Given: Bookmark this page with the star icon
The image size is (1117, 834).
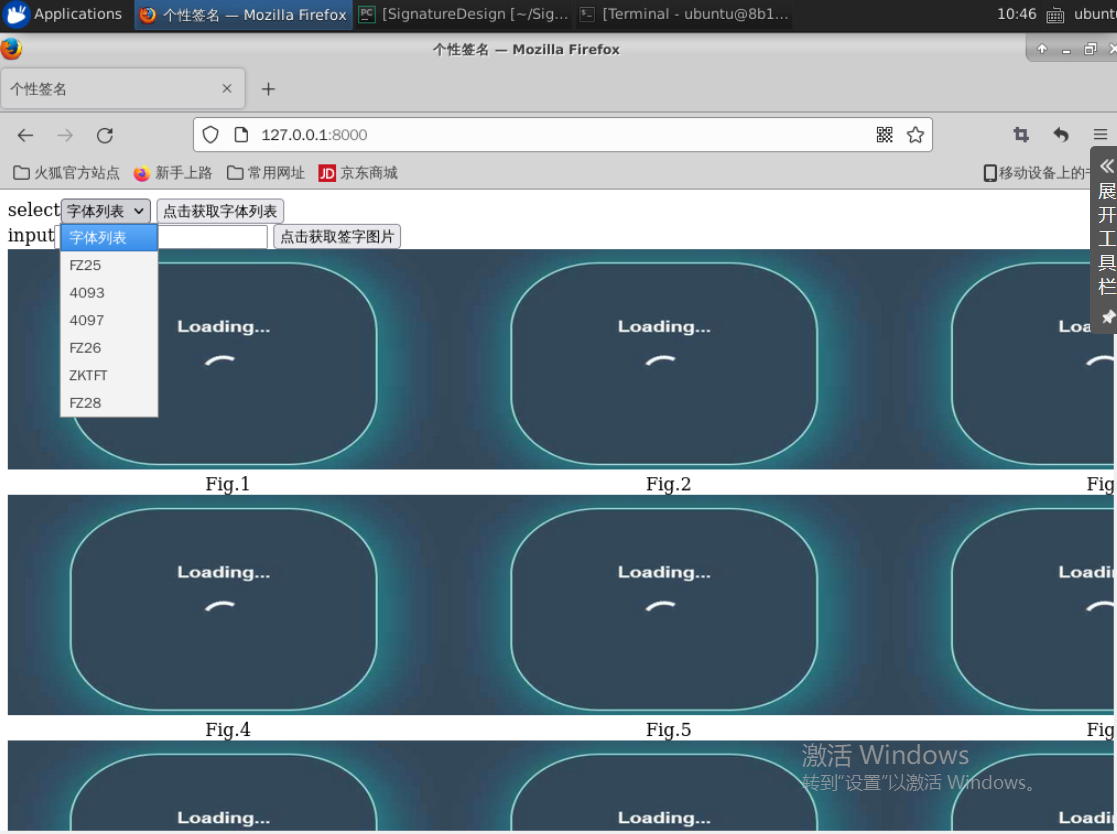Looking at the screenshot, I should coord(915,135).
